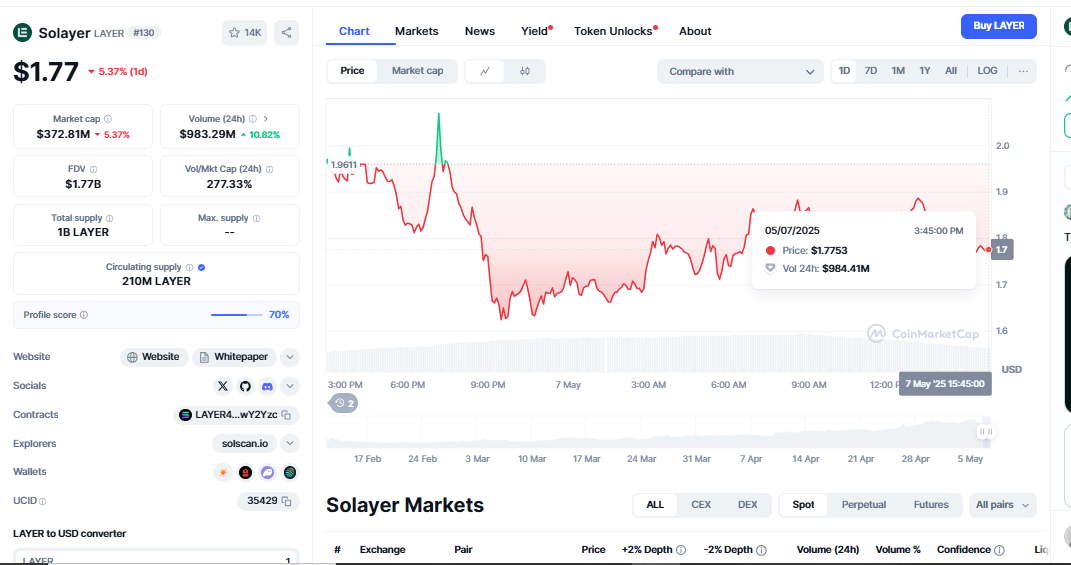
Task: Open the Compare with dropdown
Action: pos(740,72)
